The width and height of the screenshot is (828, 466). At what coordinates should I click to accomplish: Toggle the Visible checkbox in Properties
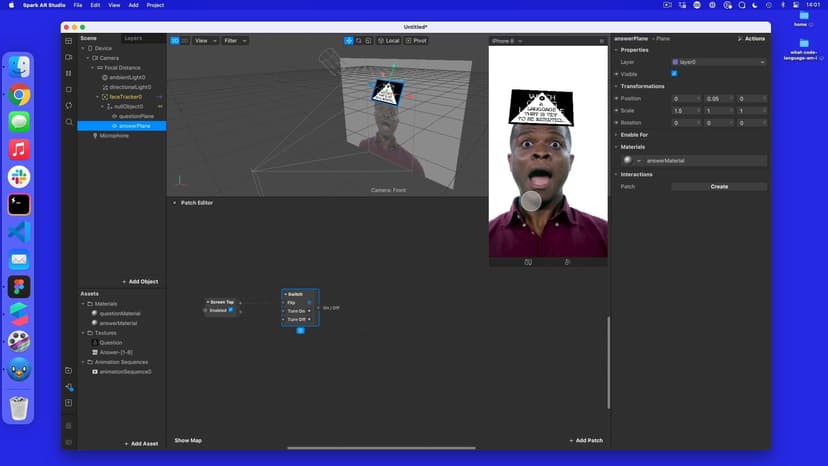(x=674, y=74)
